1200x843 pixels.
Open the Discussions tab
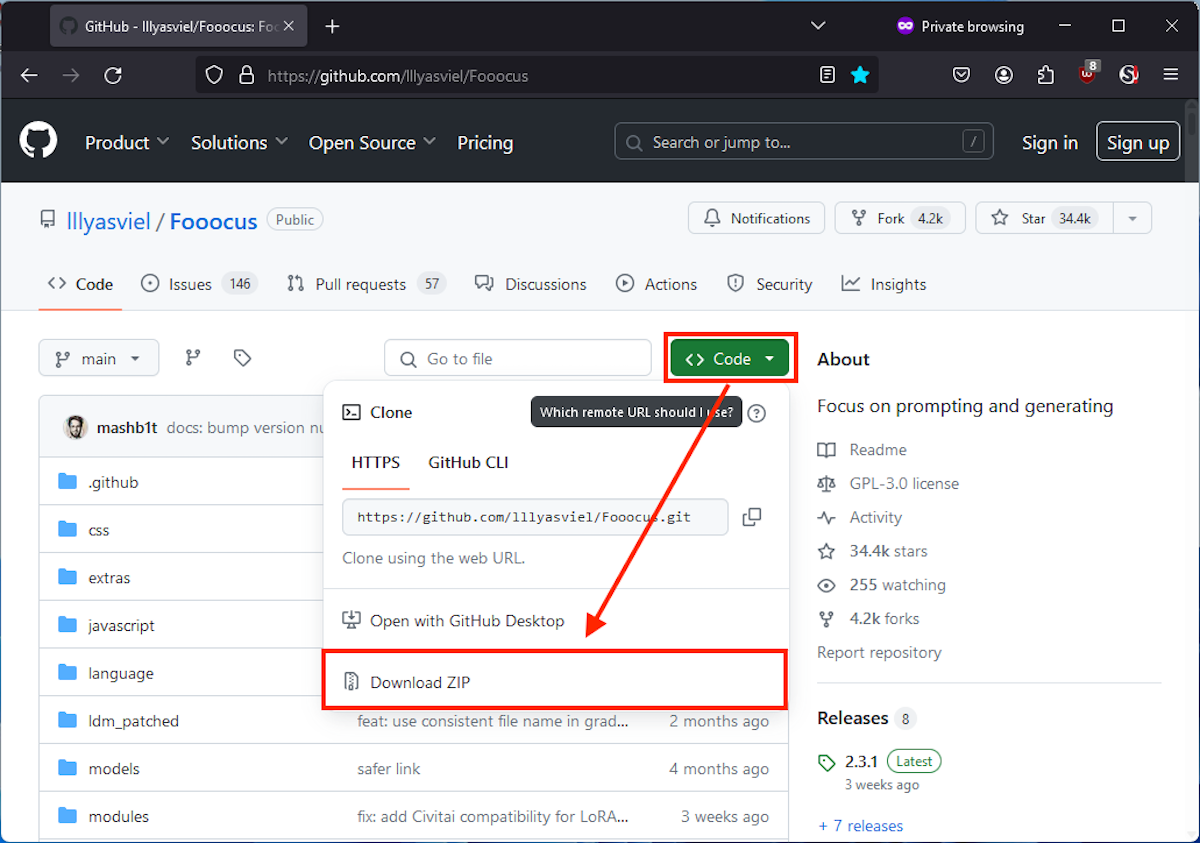pyautogui.click(x=531, y=284)
